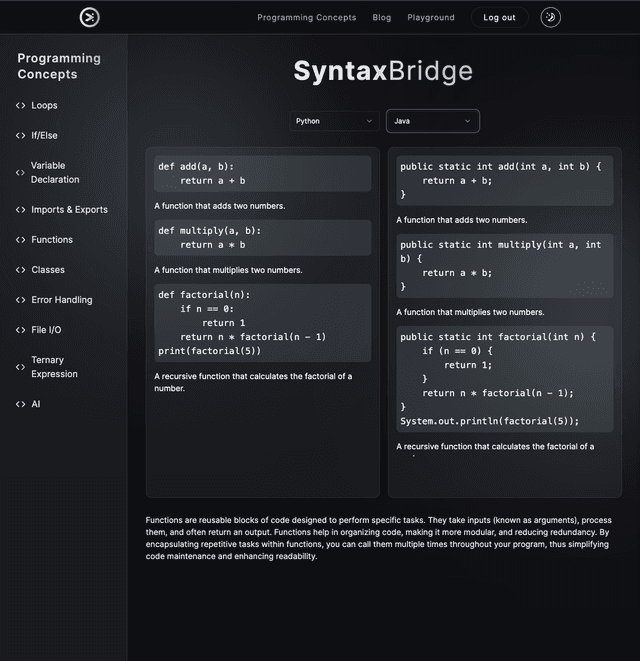The image size is (640, 661).
Task: Open the Python language dropdown
Action: 335,121
